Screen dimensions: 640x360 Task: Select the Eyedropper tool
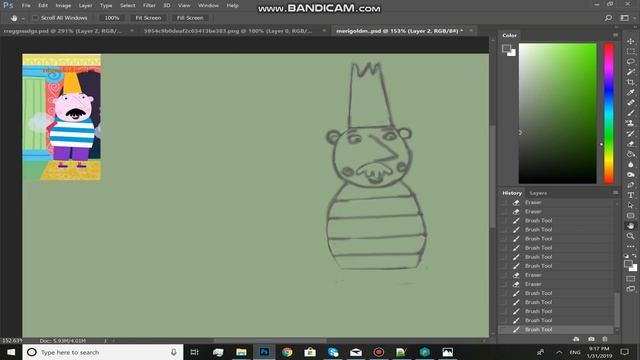[x=631, y=92]
